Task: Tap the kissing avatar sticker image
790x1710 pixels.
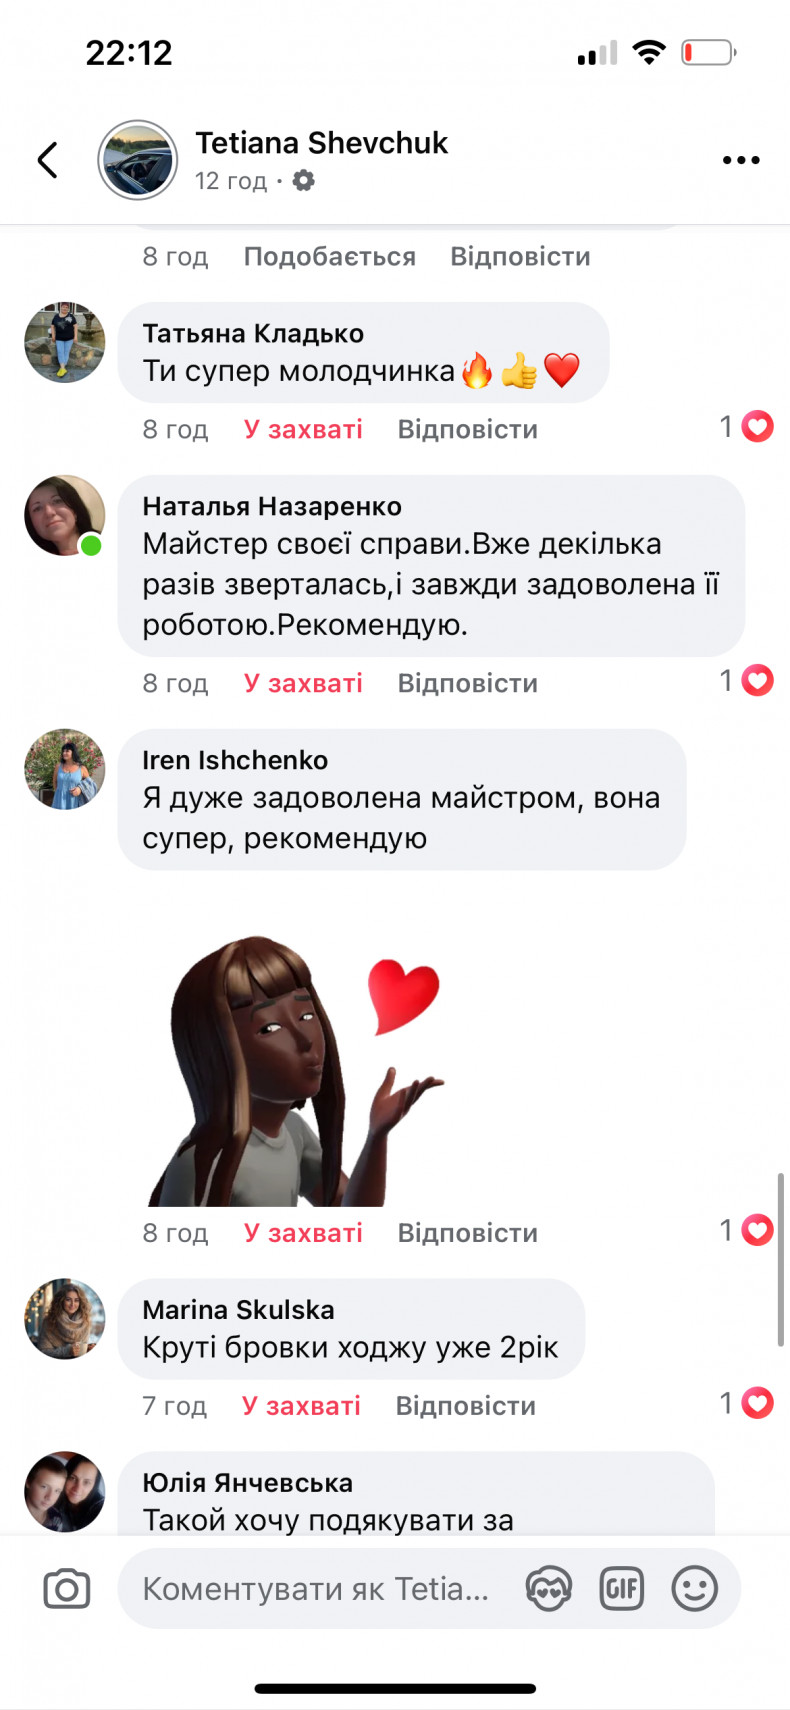Action: pos(296,1070)
